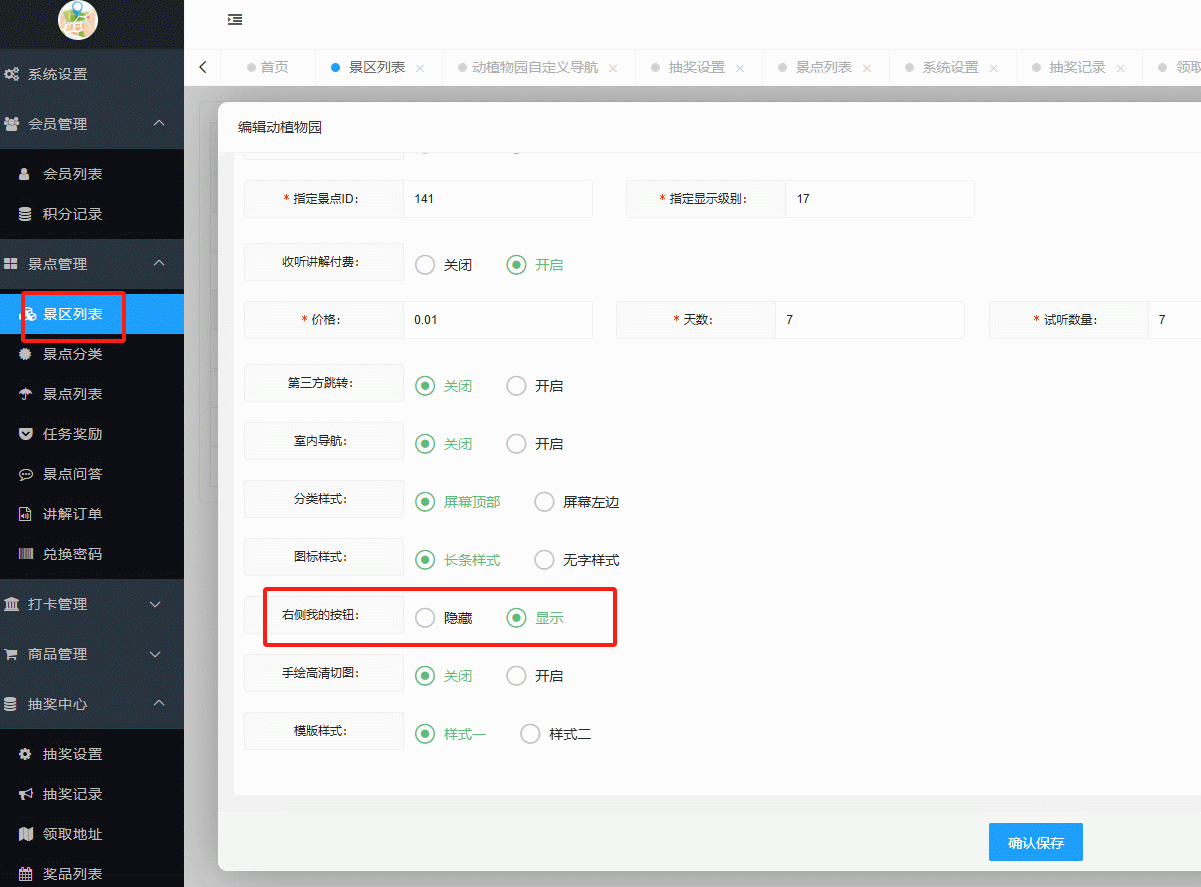
Task: Choose 屏幕左边 for 分类样式
Action: tap(577, 502)
